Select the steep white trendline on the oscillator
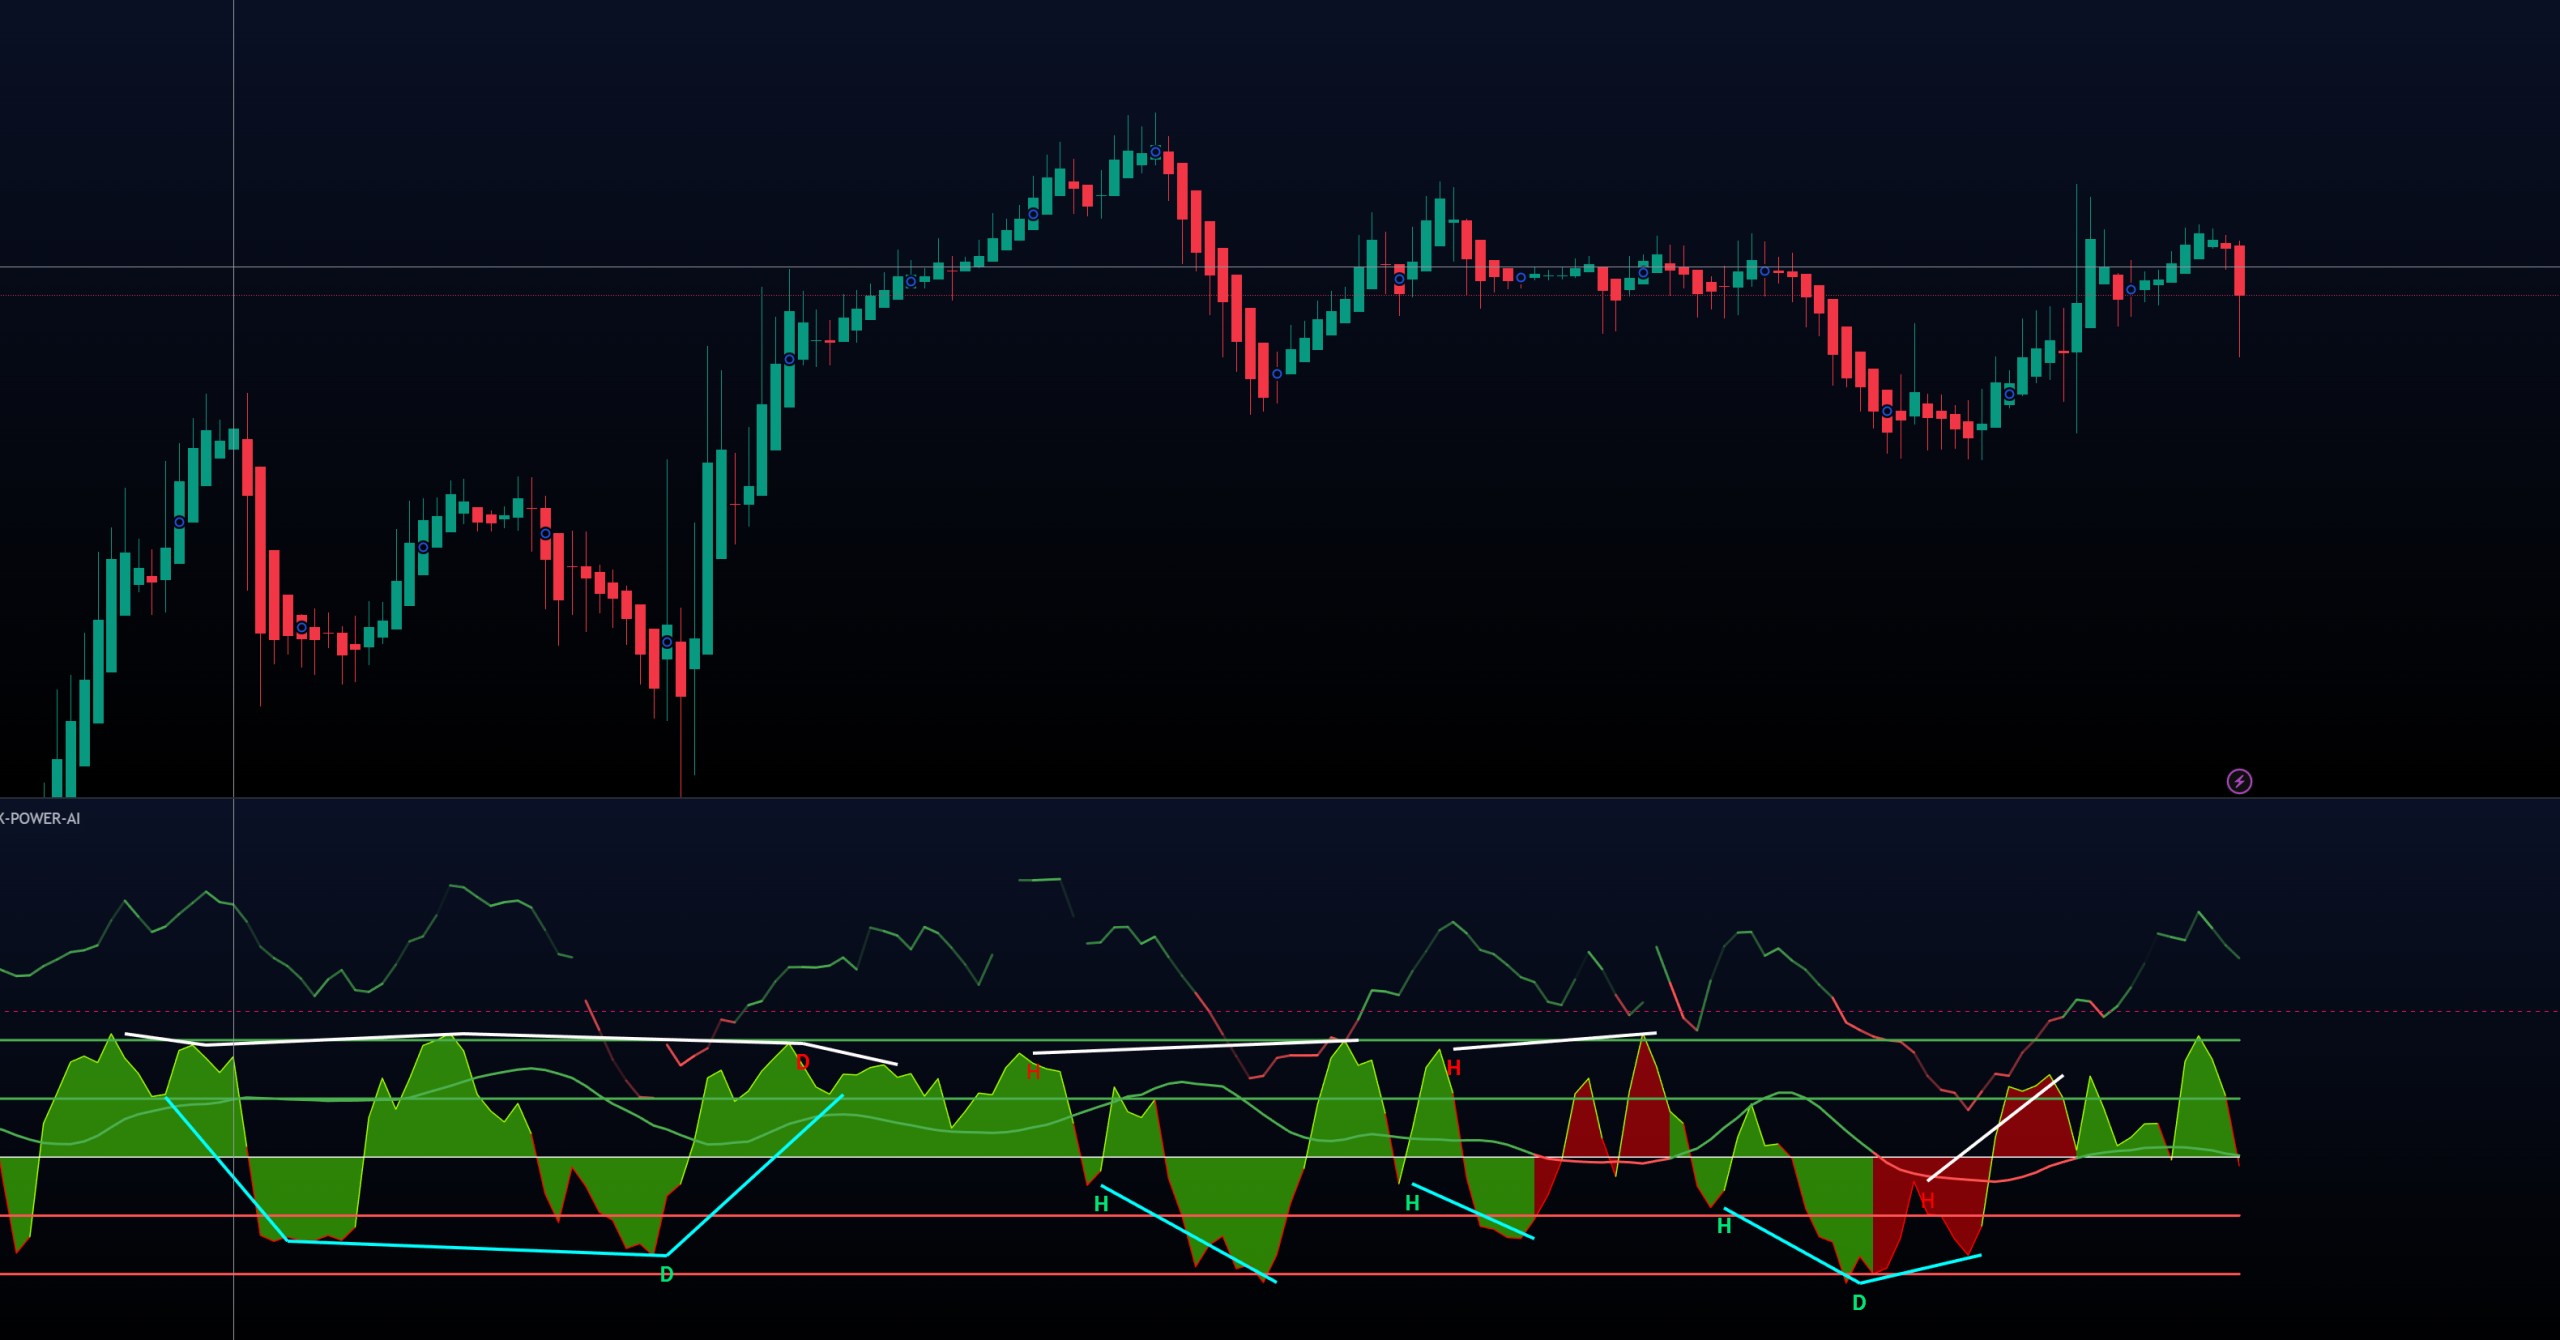This screenshot has width=2560, height=1340. (1995, 1128)
